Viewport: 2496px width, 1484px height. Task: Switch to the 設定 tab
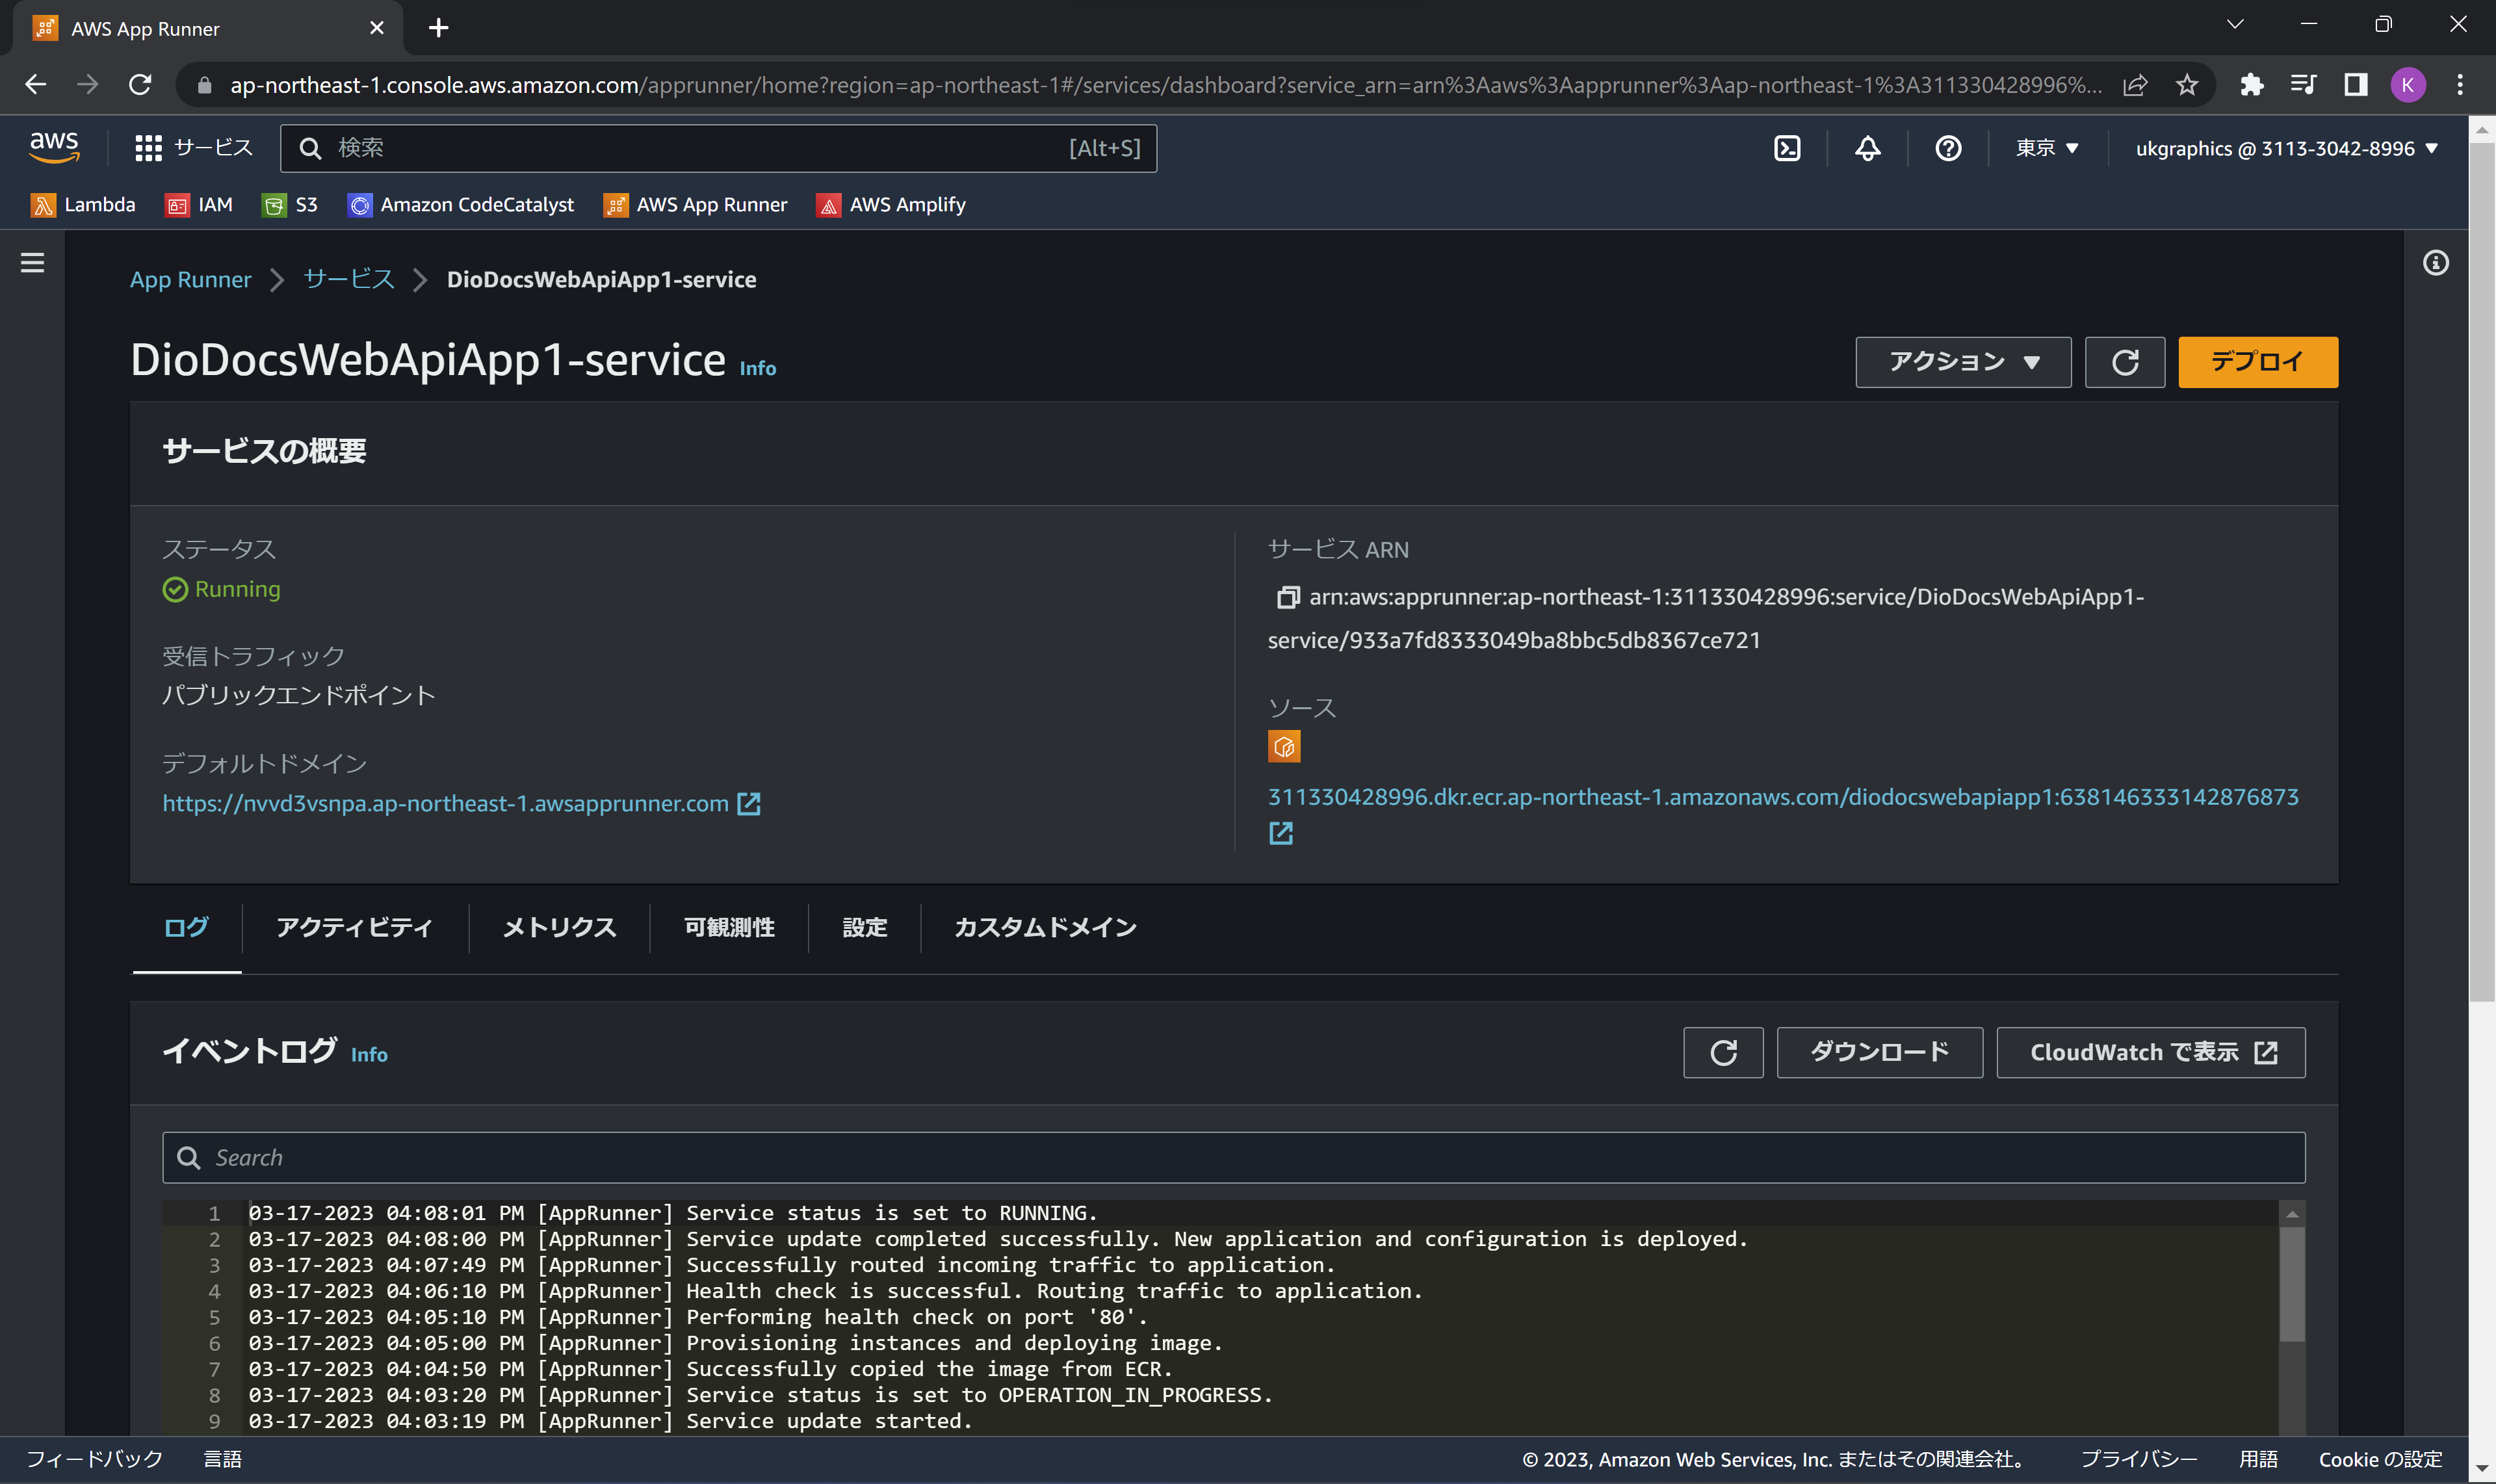point(864,927)
